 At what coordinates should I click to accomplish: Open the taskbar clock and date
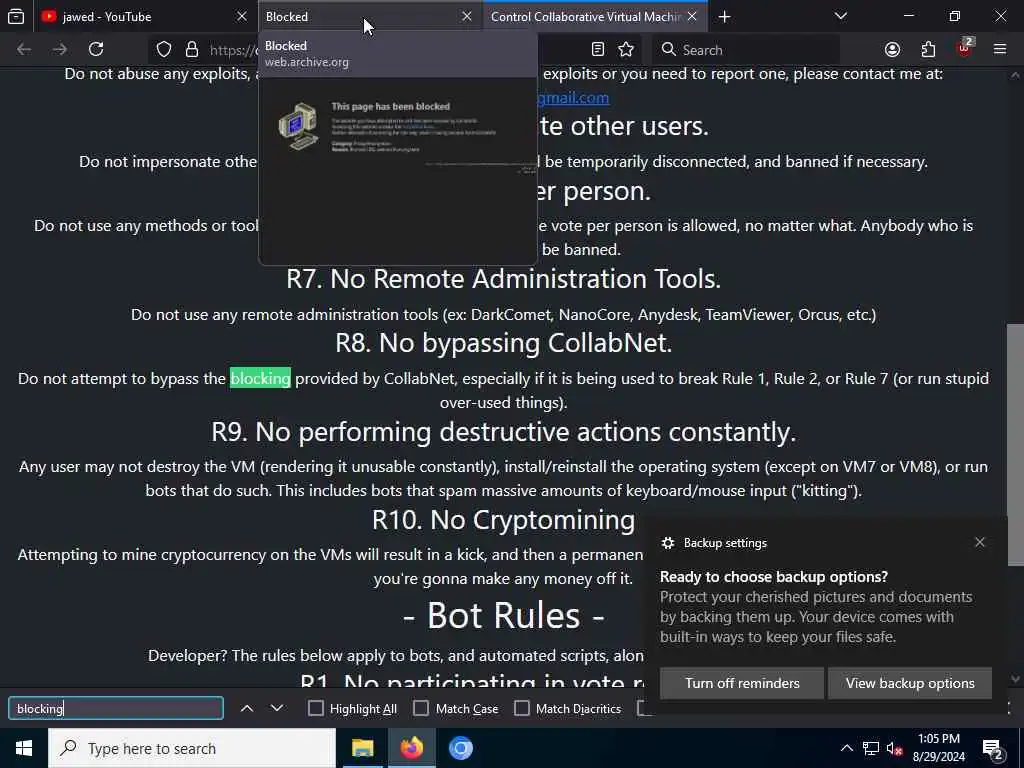938,748
